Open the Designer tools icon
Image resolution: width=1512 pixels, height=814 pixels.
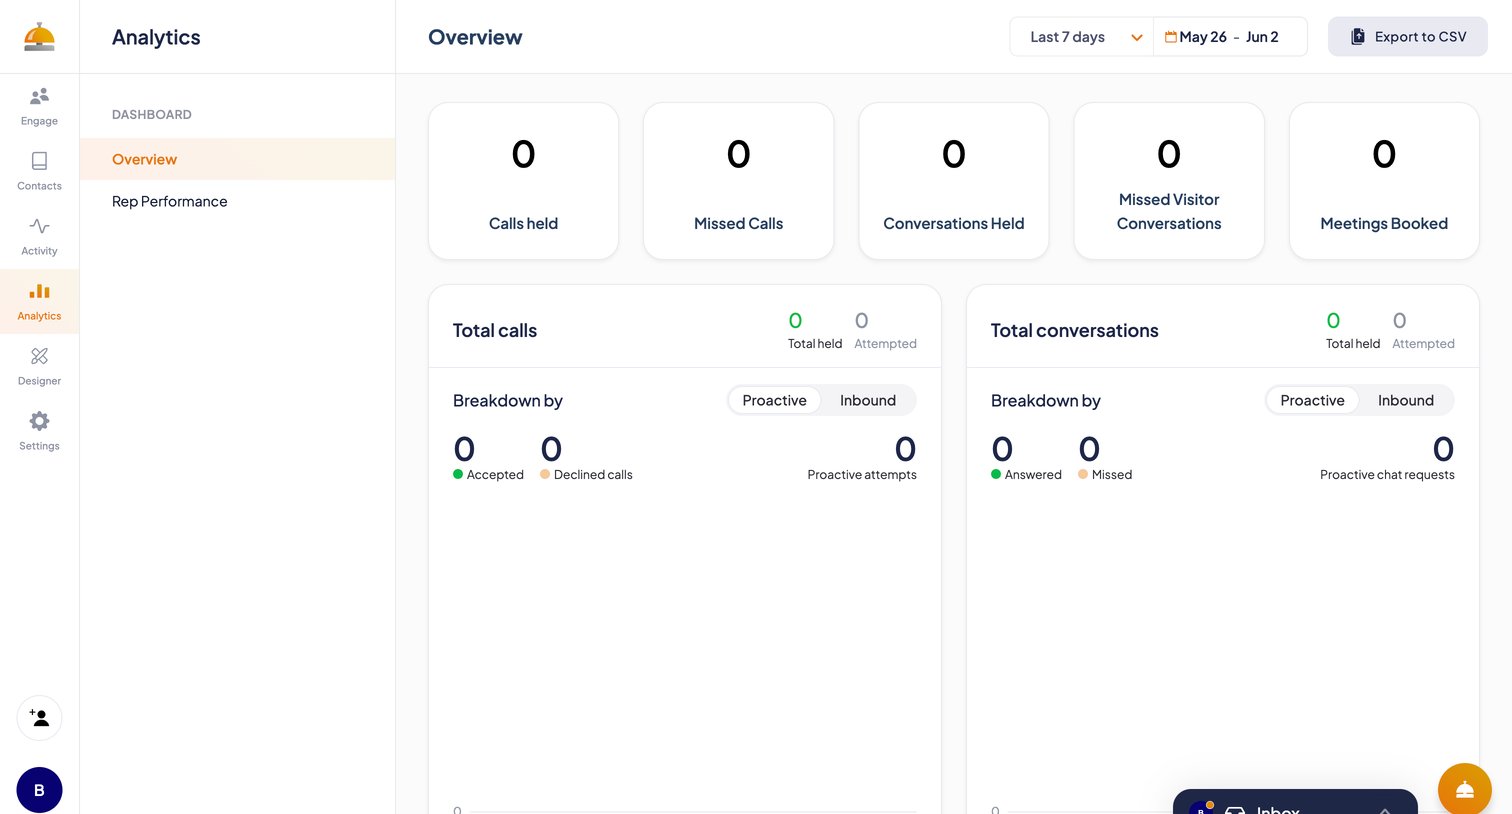39,356
